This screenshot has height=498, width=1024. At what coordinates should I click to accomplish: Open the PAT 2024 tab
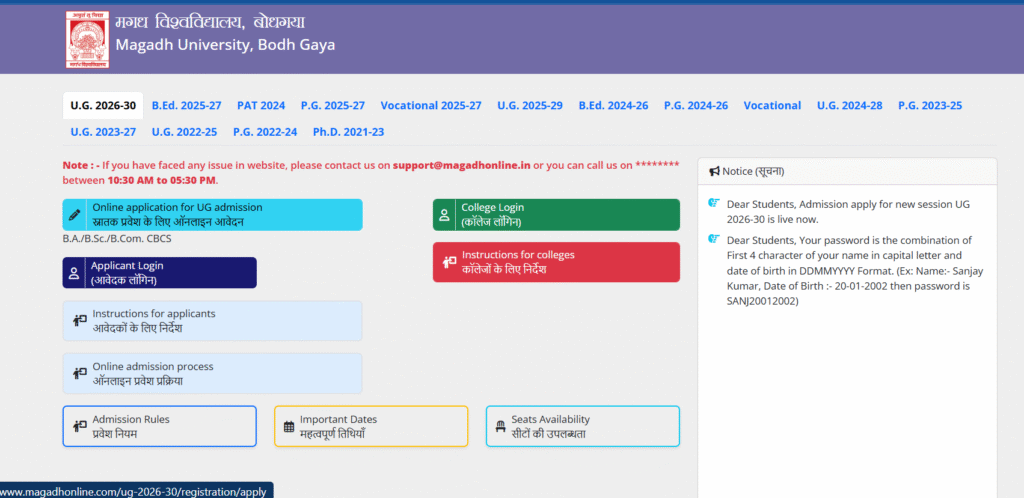(261, 105)
